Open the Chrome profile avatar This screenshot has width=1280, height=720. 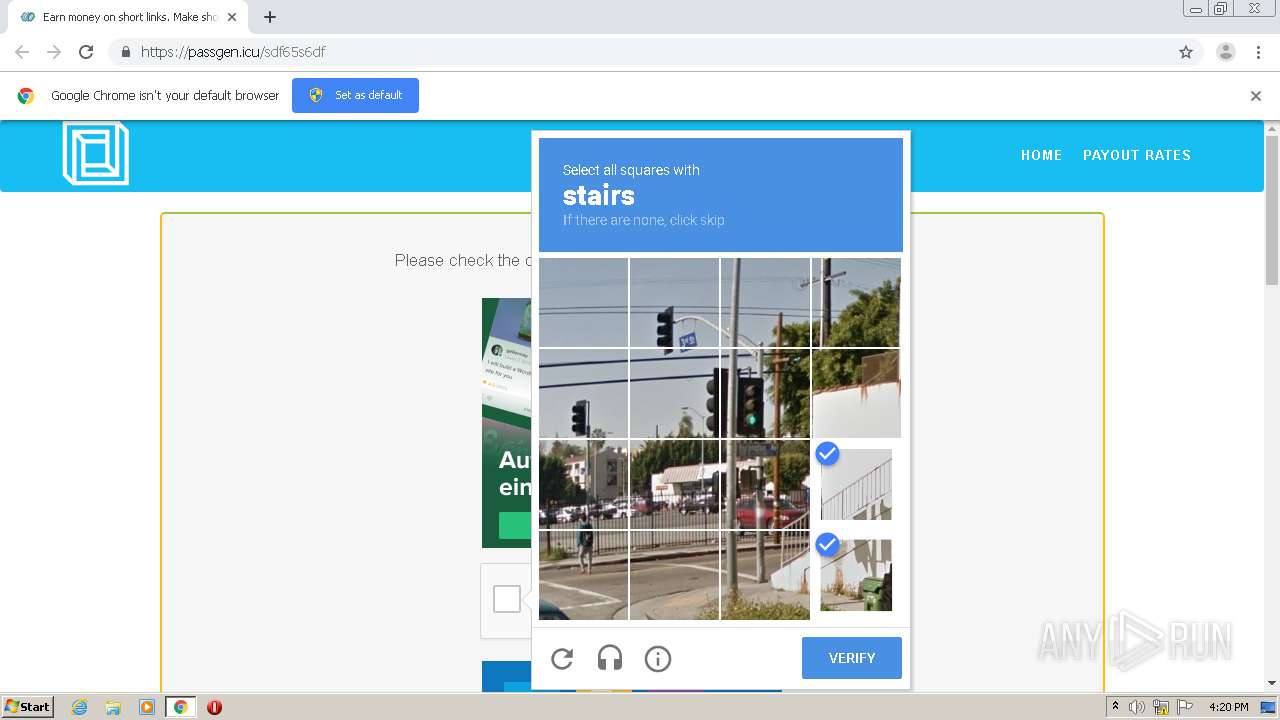click(x=1226, y=52)
